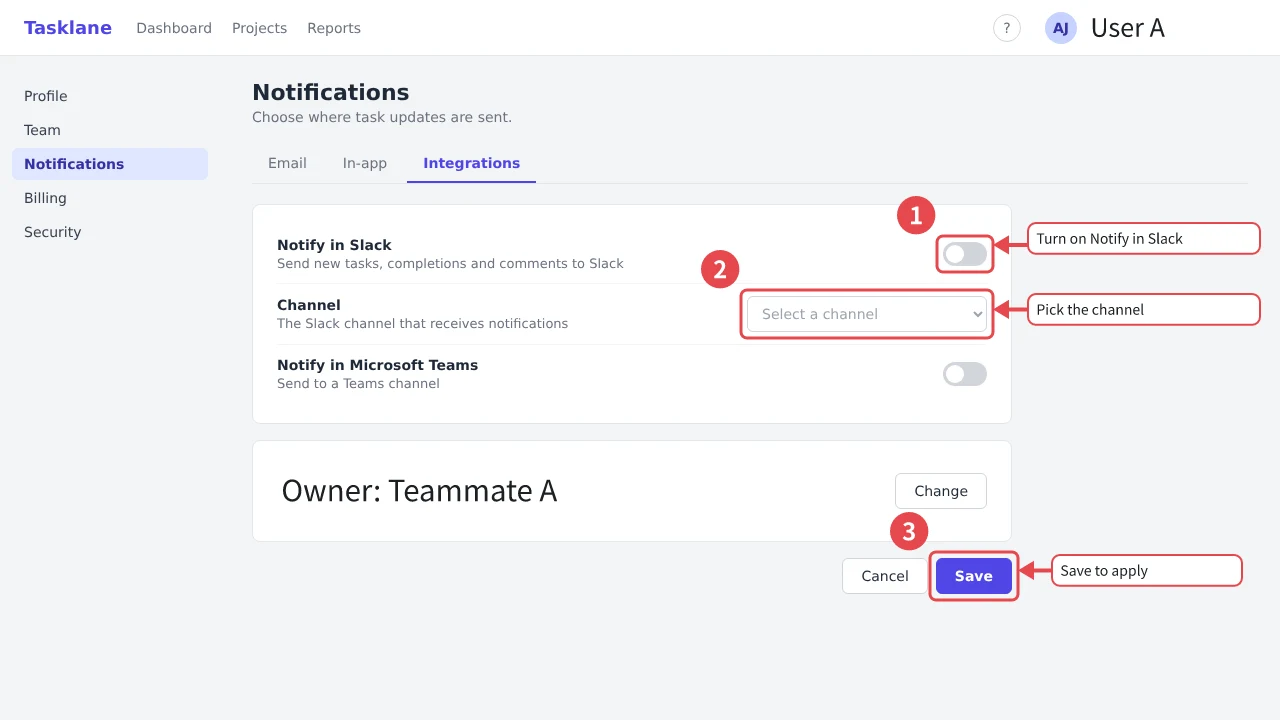Click the Tasklane logo
This screenshot has height=720, width=1280.
coord(68,28)
